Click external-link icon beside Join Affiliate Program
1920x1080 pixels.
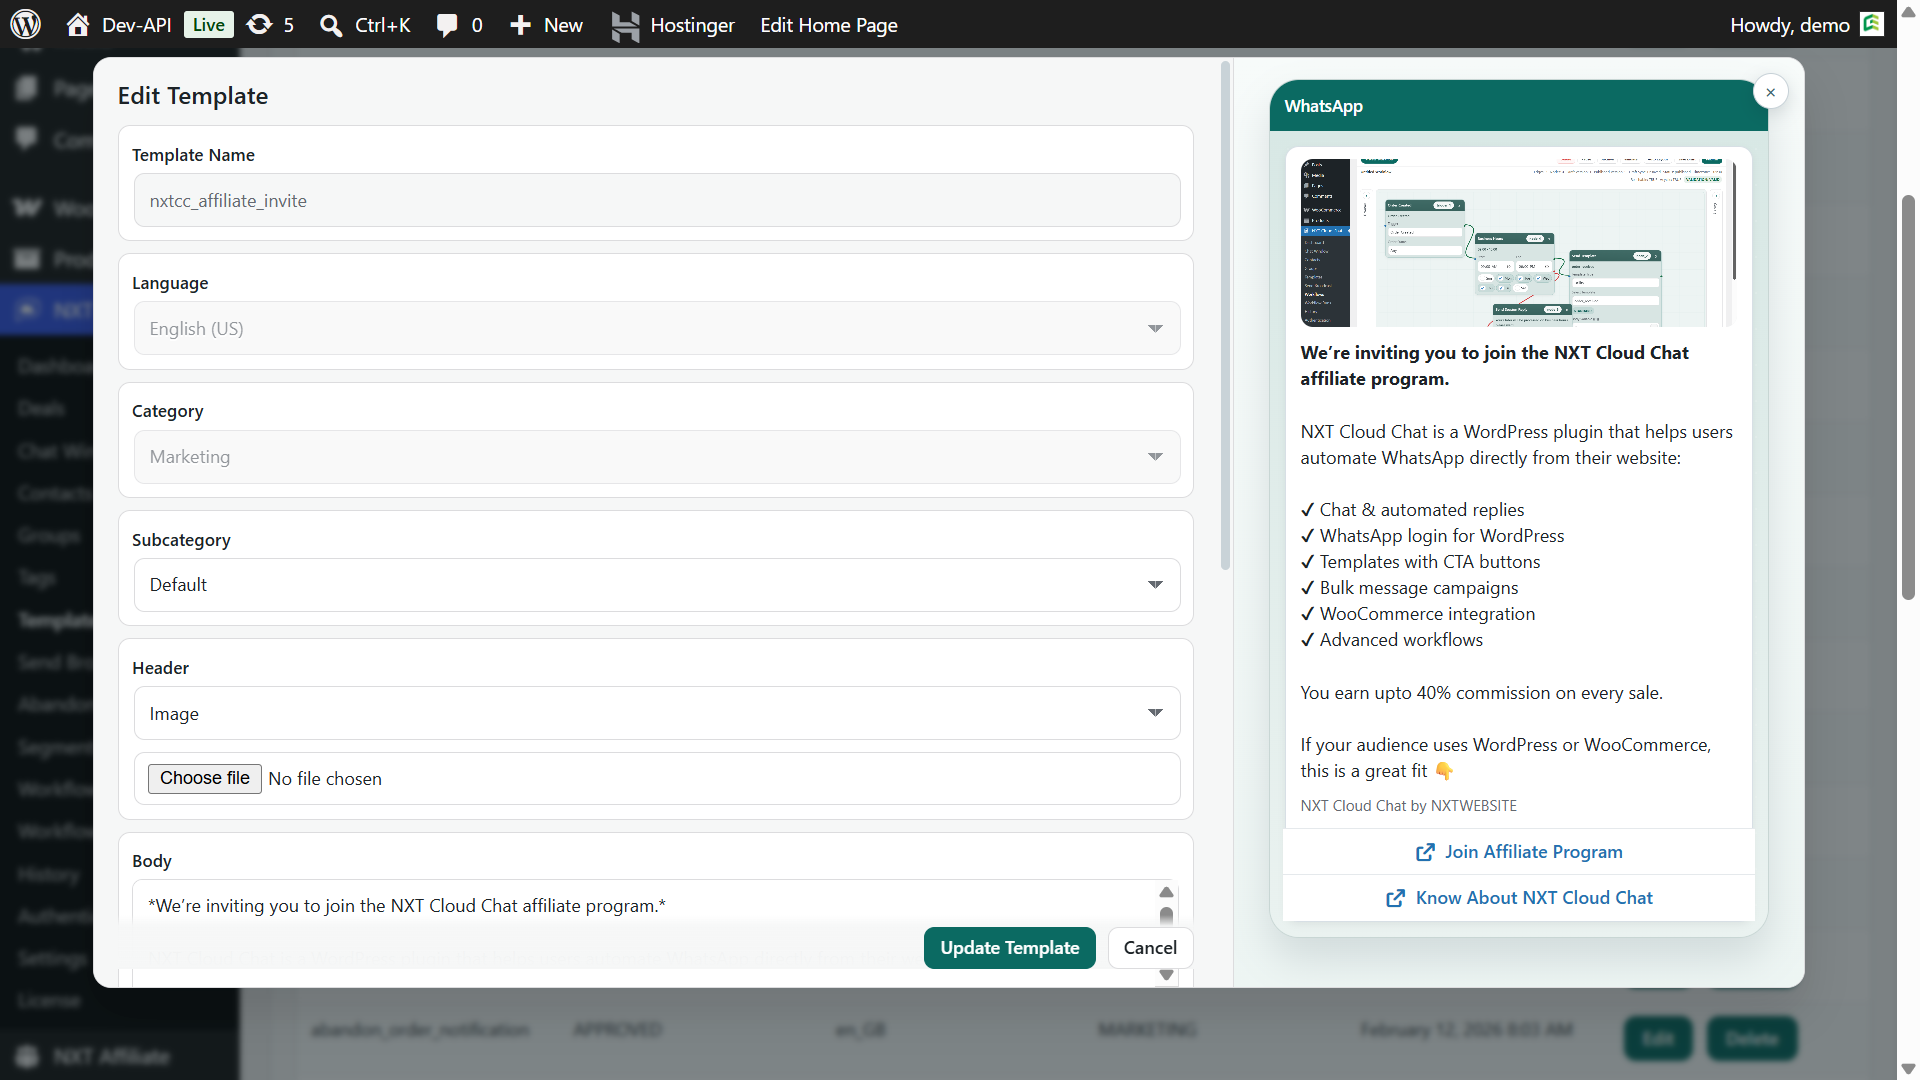tap(1425, 852)
